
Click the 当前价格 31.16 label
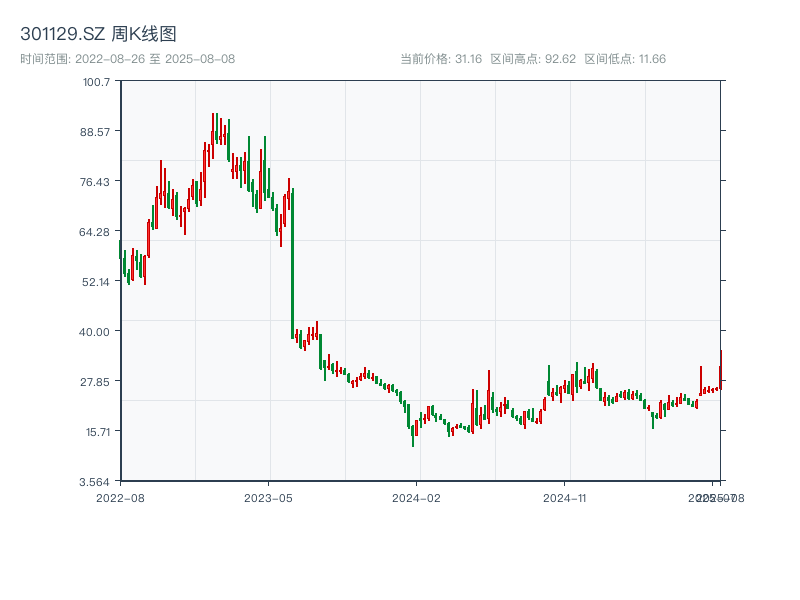pos(441,59)
